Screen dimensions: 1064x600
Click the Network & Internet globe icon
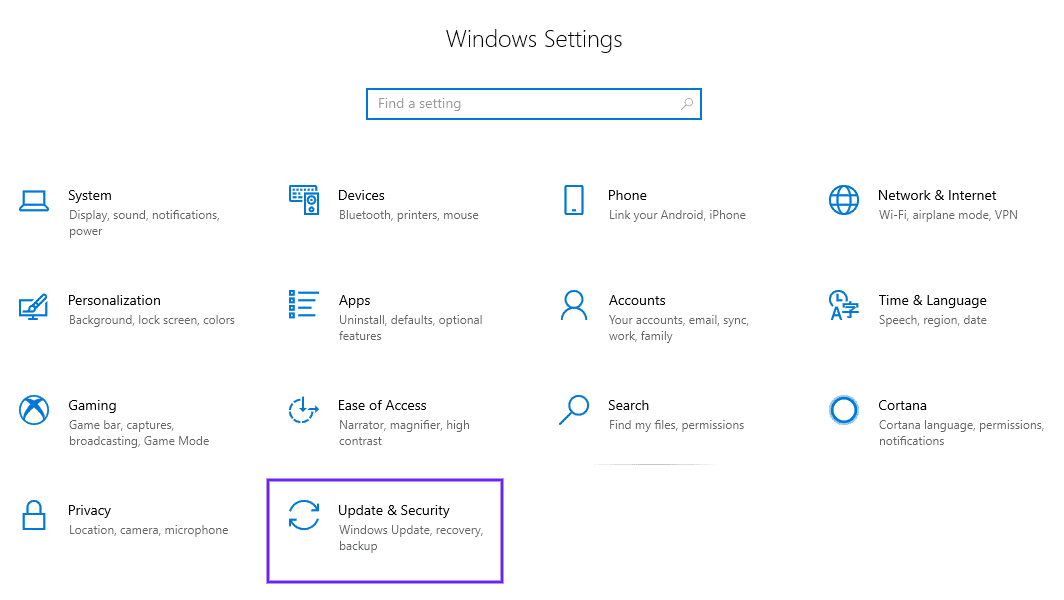843,201
